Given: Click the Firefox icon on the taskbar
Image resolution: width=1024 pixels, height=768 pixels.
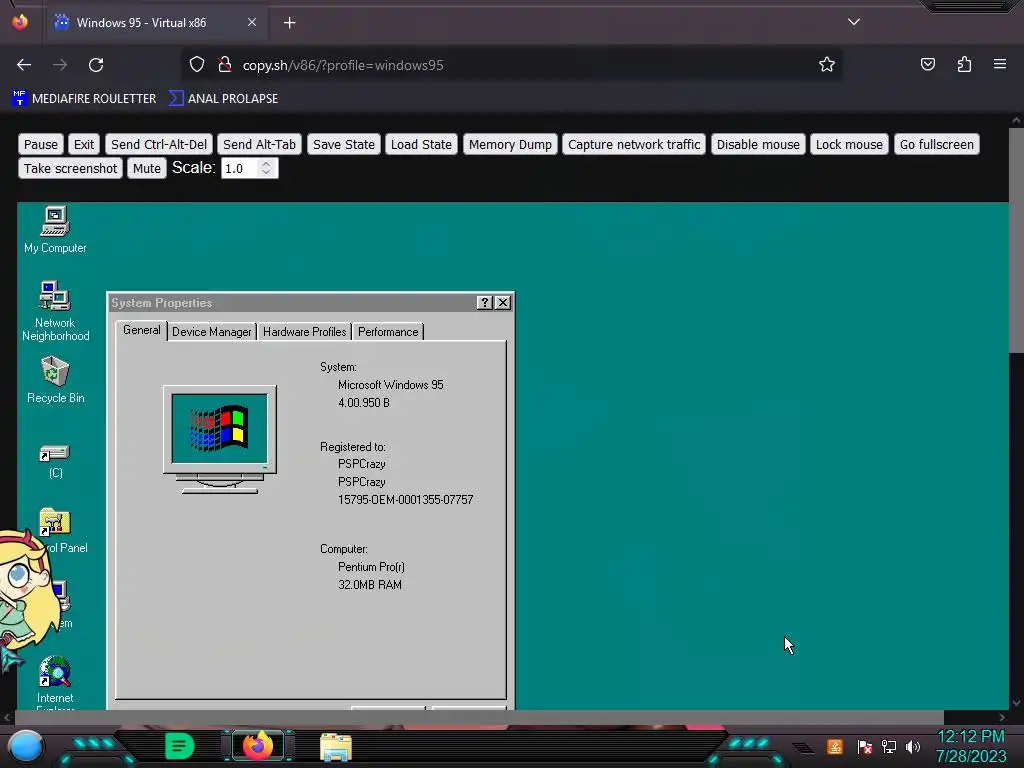Looking at the screenshot, I should (x=257, y=746).
